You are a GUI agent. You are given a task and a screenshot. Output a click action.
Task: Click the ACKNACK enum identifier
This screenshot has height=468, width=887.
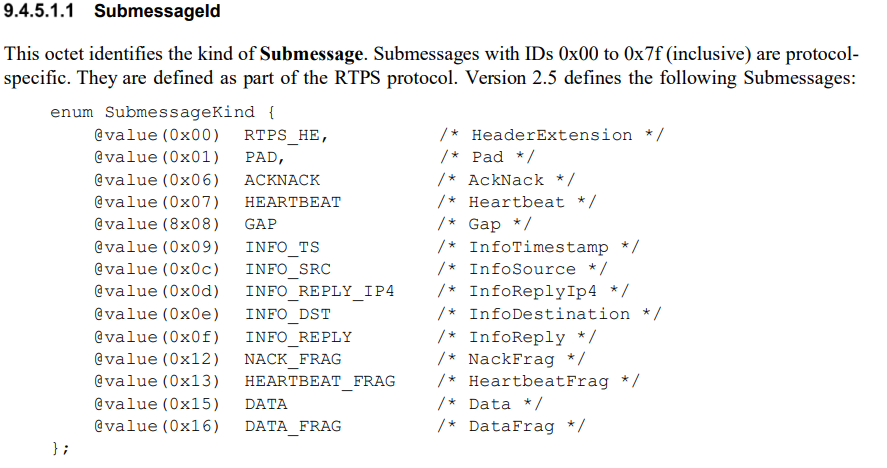click(281, 180)
